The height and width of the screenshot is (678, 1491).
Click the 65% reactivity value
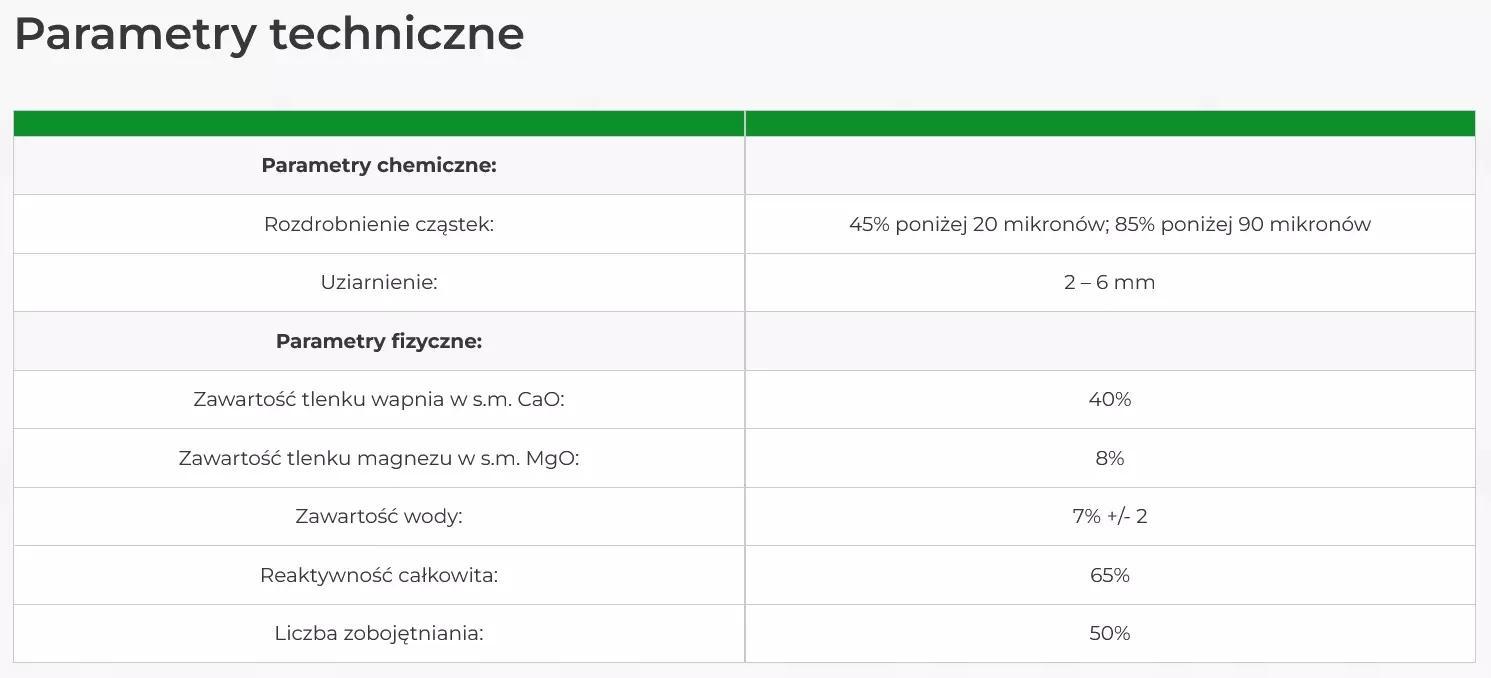(x=1109, y=575)
